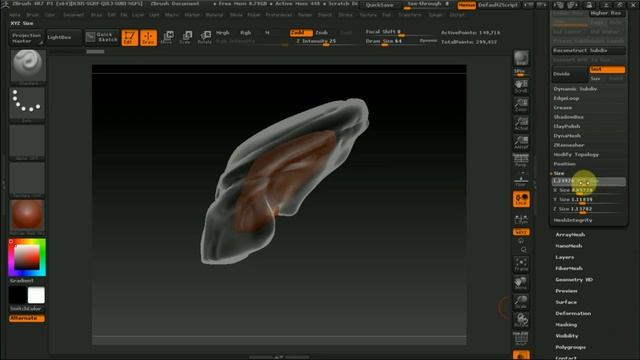Enable Zsub sculpt mode

coord(322,33)
